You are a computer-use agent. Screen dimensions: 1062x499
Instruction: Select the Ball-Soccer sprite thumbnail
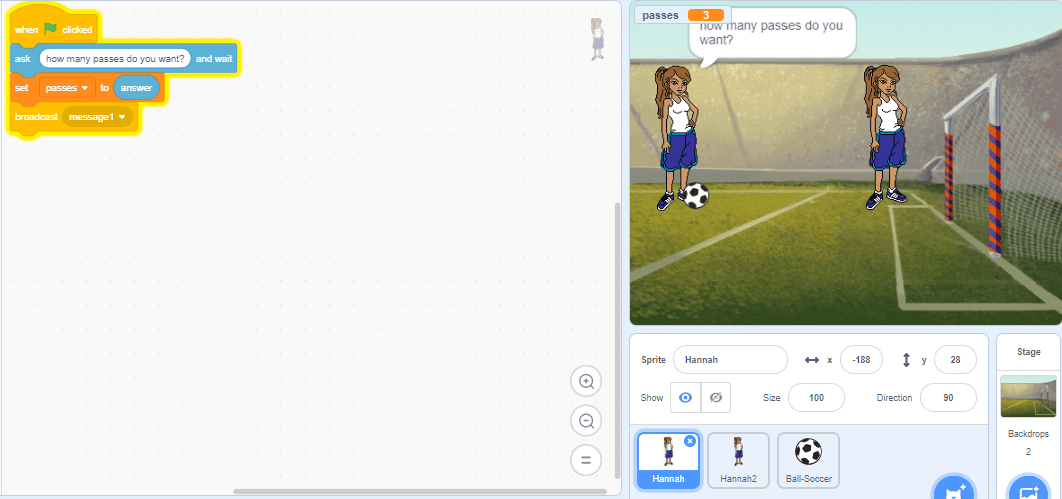point(807,459)
